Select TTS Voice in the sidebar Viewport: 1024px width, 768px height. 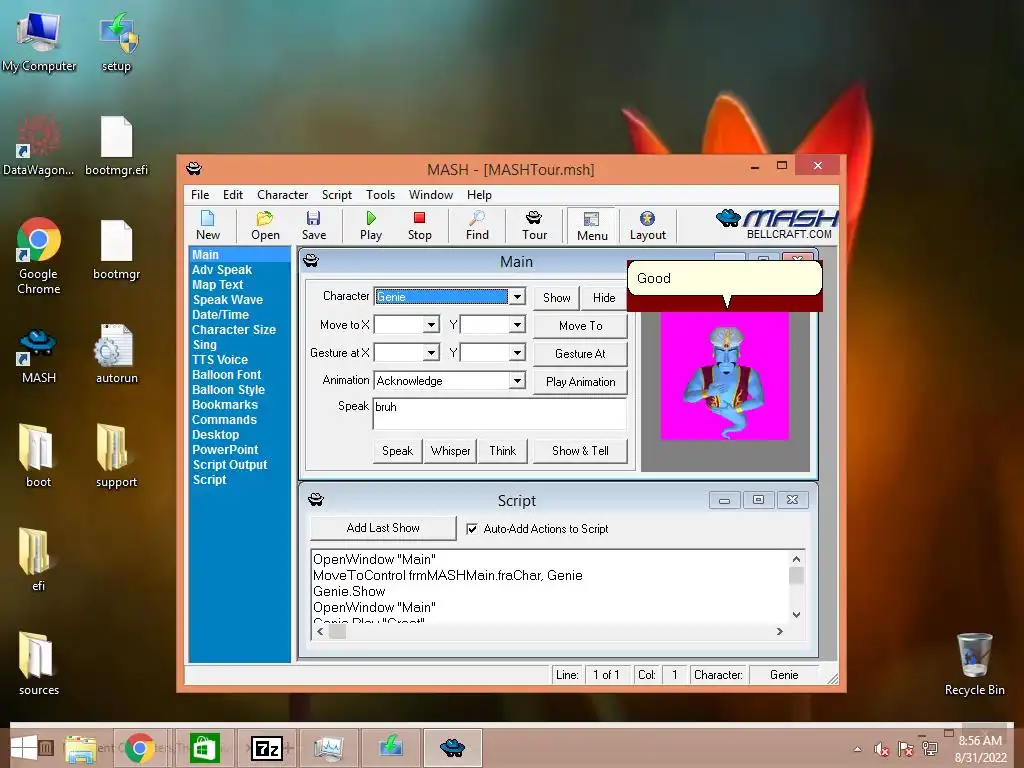(219, 360)
